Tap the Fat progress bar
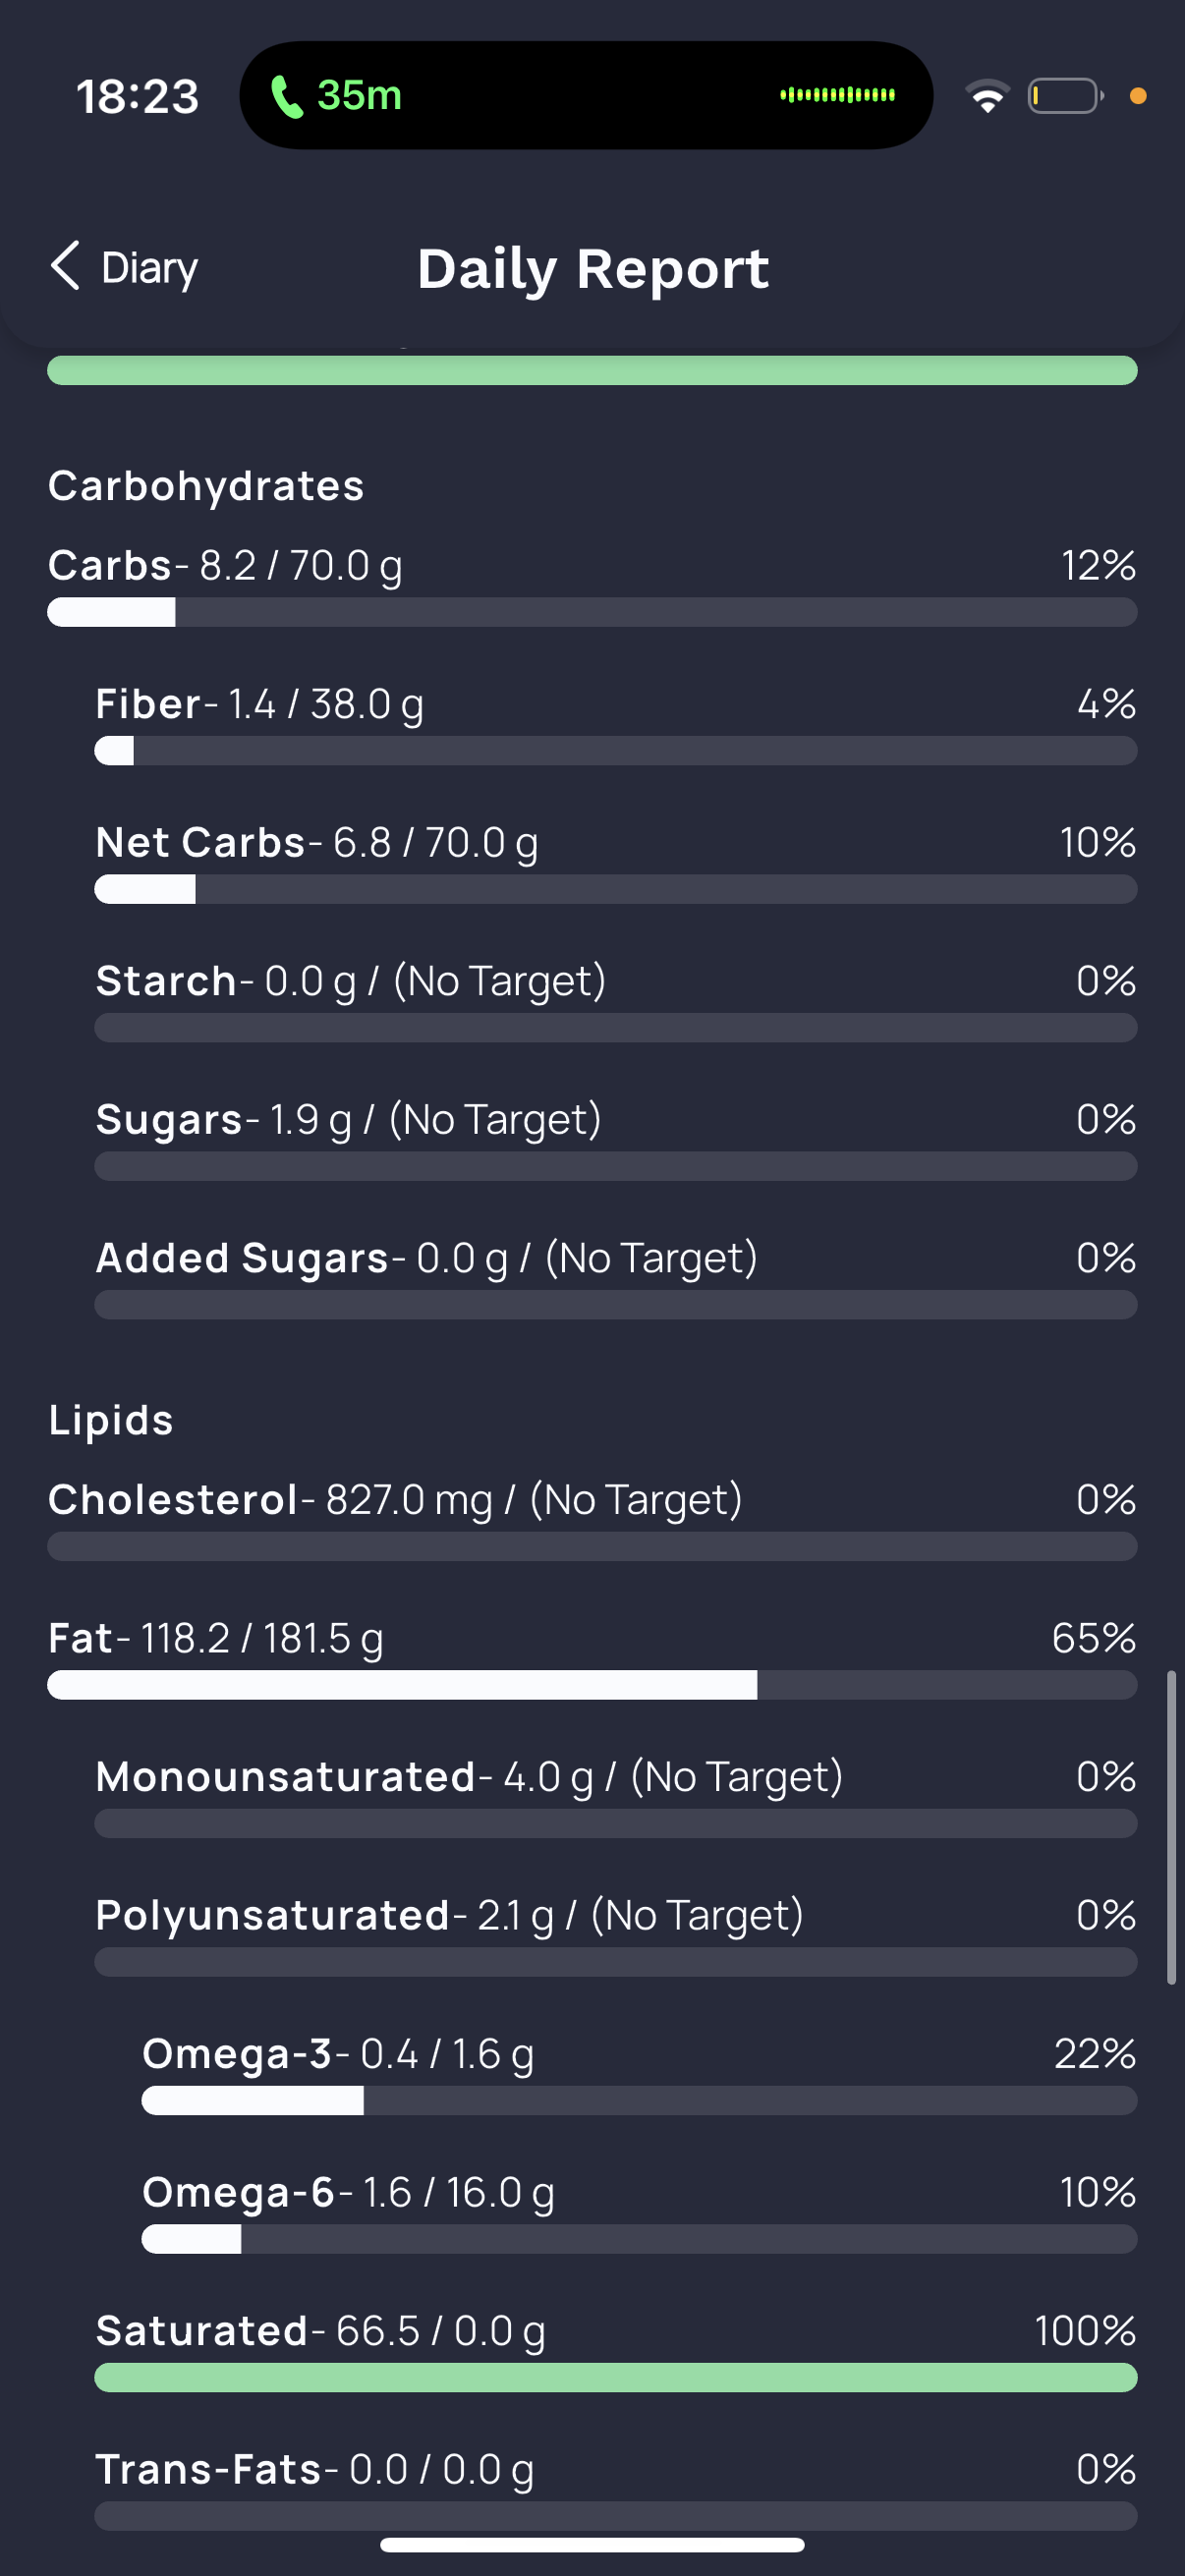Screen dimensions: 1185x2576 [592, 1685]
